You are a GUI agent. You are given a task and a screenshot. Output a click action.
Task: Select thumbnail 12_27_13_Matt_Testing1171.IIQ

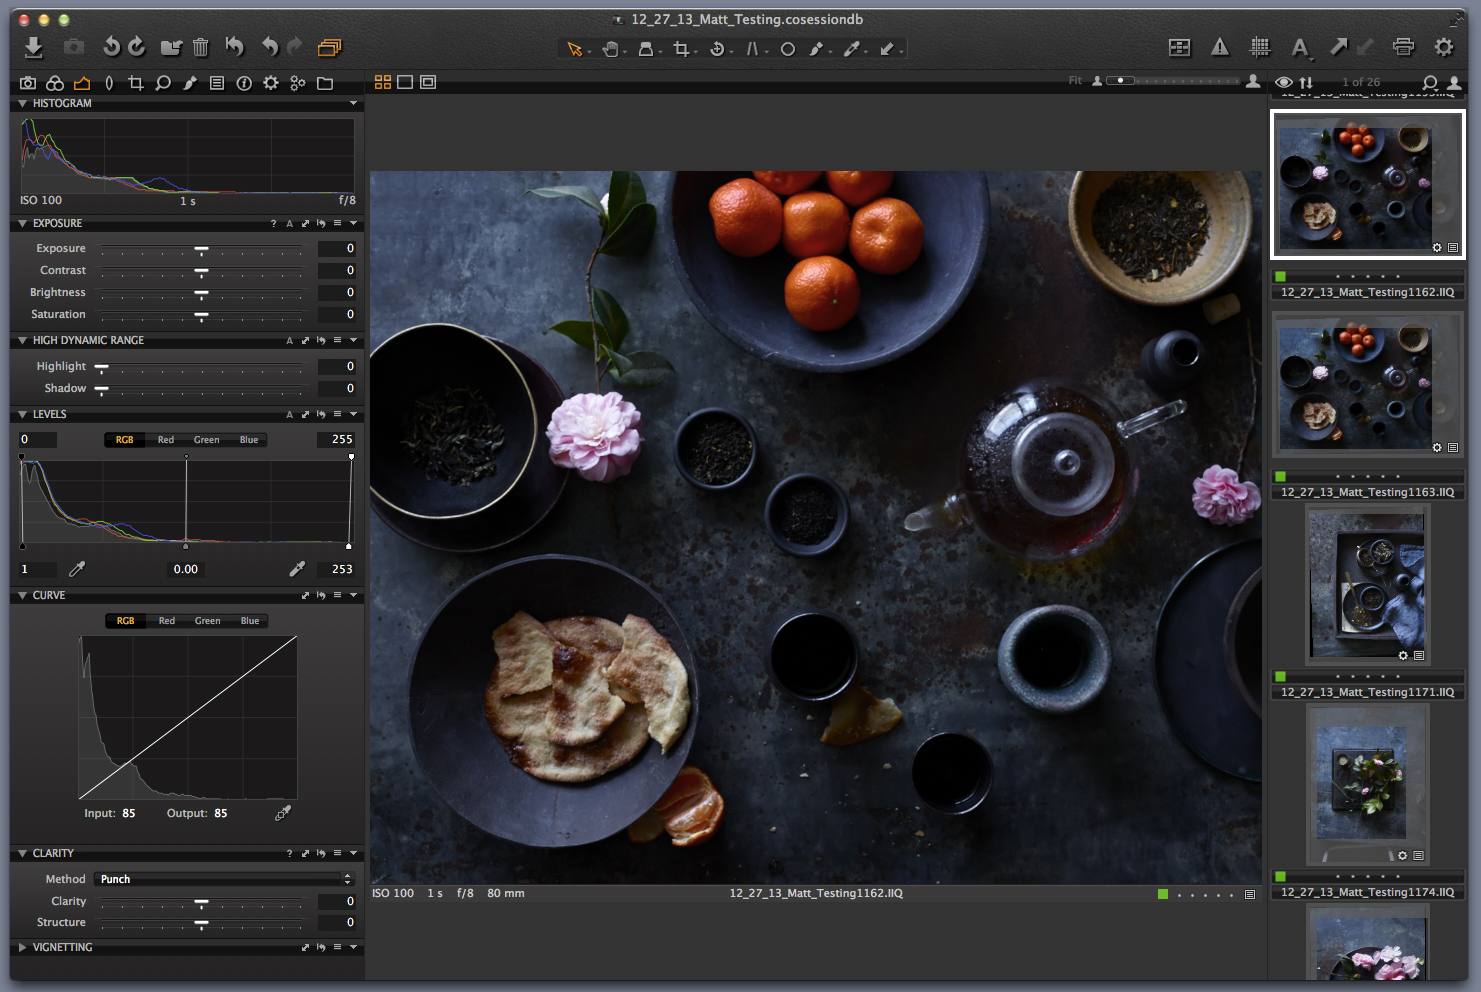pyautogui.click(x=1367, y=585)
